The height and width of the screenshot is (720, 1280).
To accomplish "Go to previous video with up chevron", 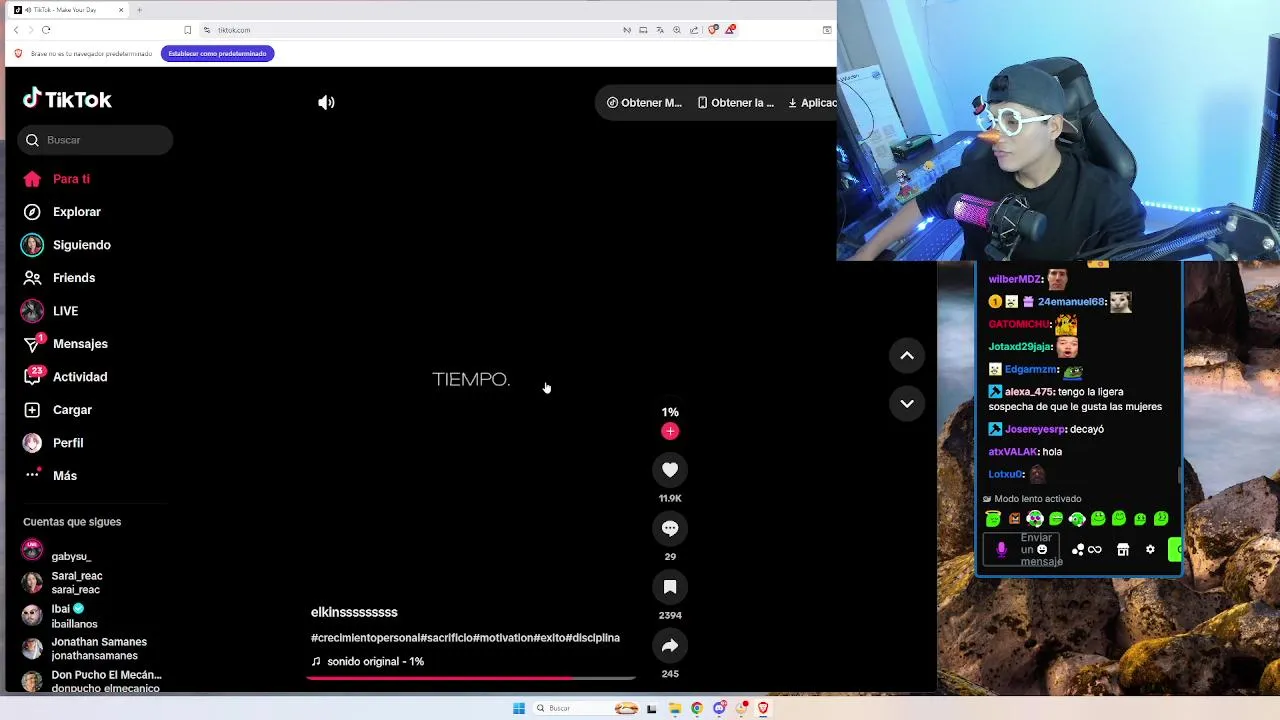I will point(907,355).
